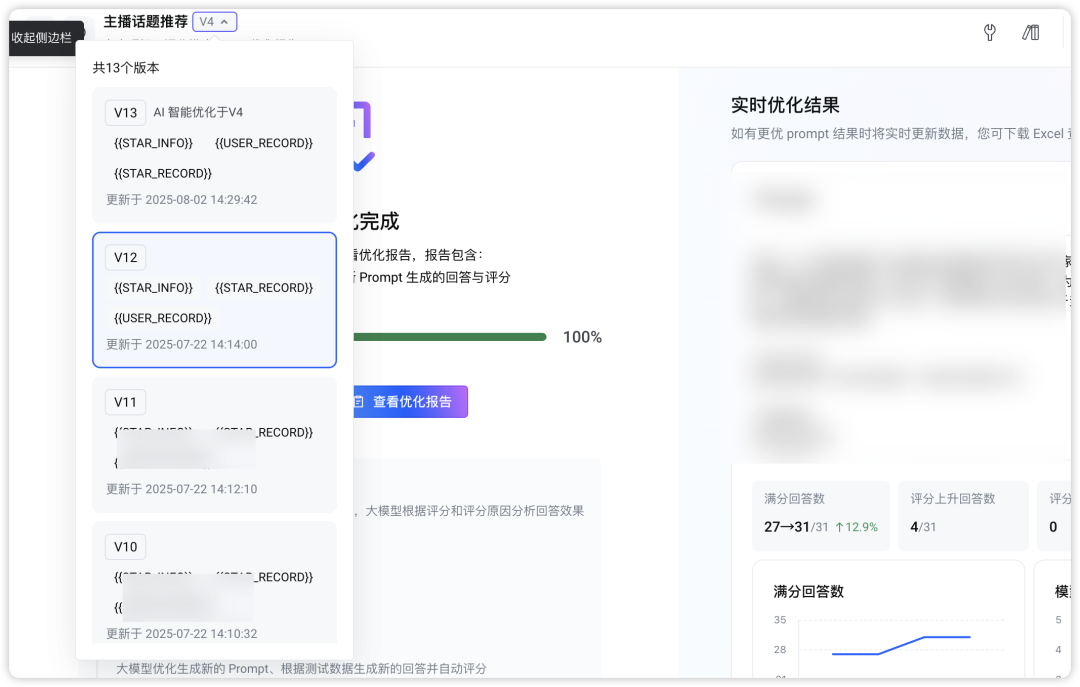Viewport: 1080px width, 687px height.
Task: Choose the V11 version updated 14:12:10
Action: (214, 445)
